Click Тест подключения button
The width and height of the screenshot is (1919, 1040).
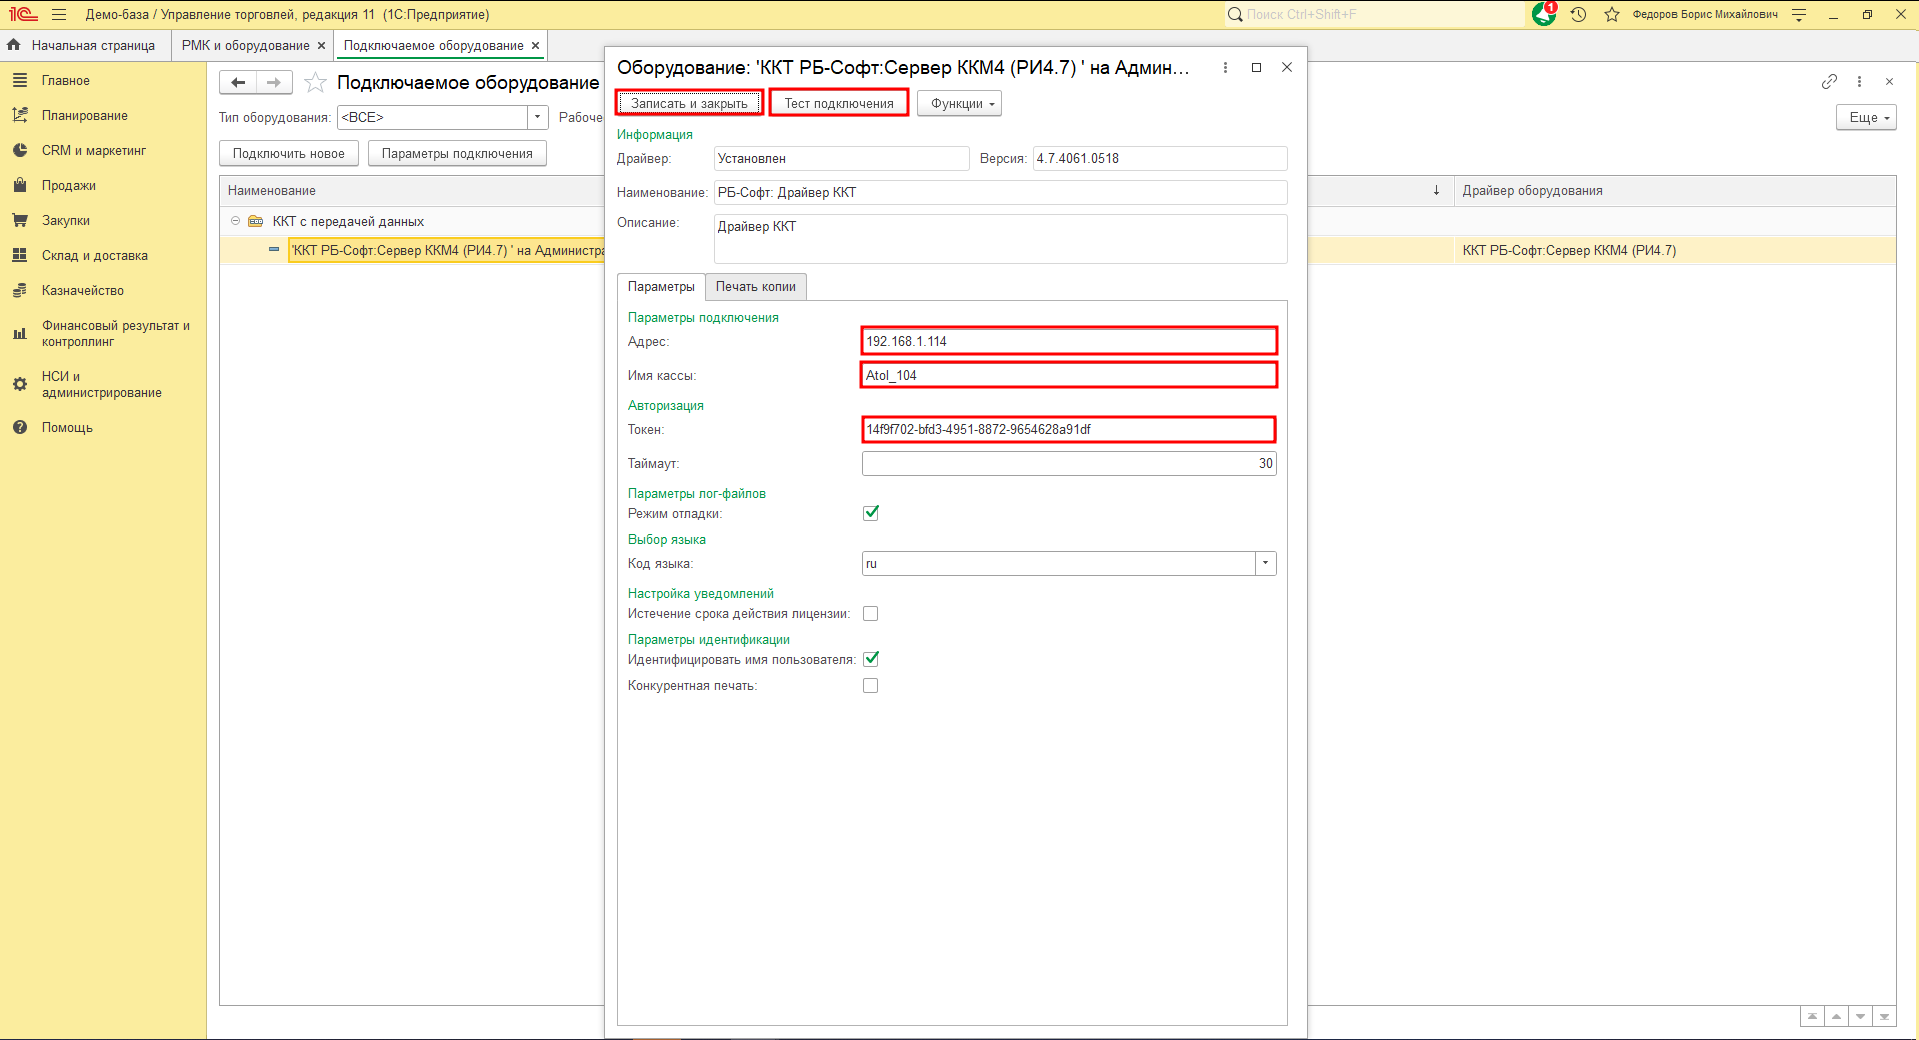click(x=839, y=104)
